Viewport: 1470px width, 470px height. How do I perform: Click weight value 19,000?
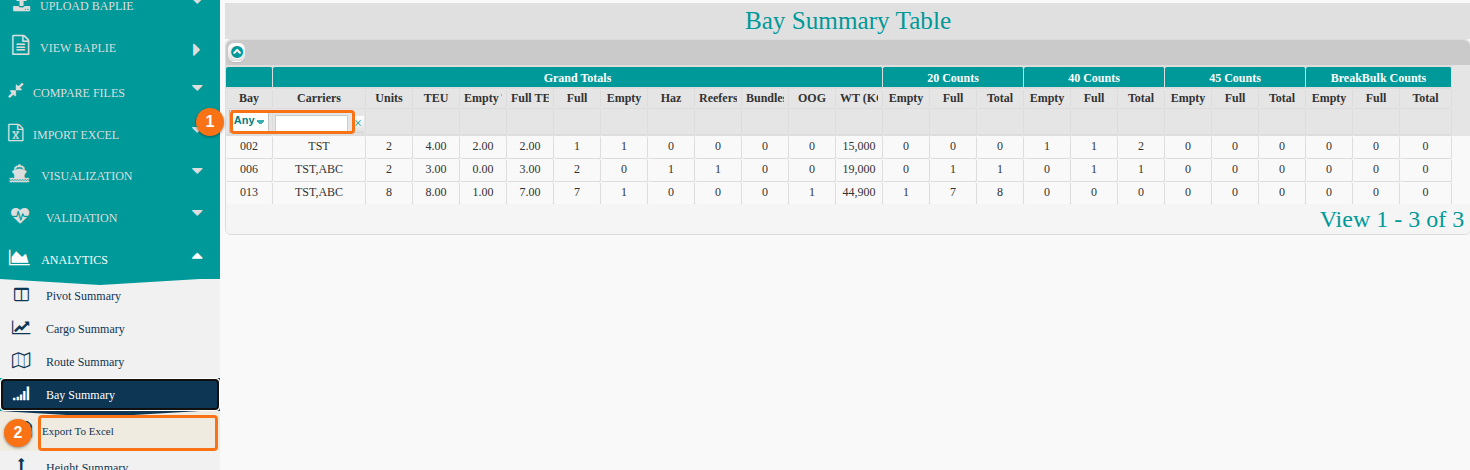coord(859,169)
